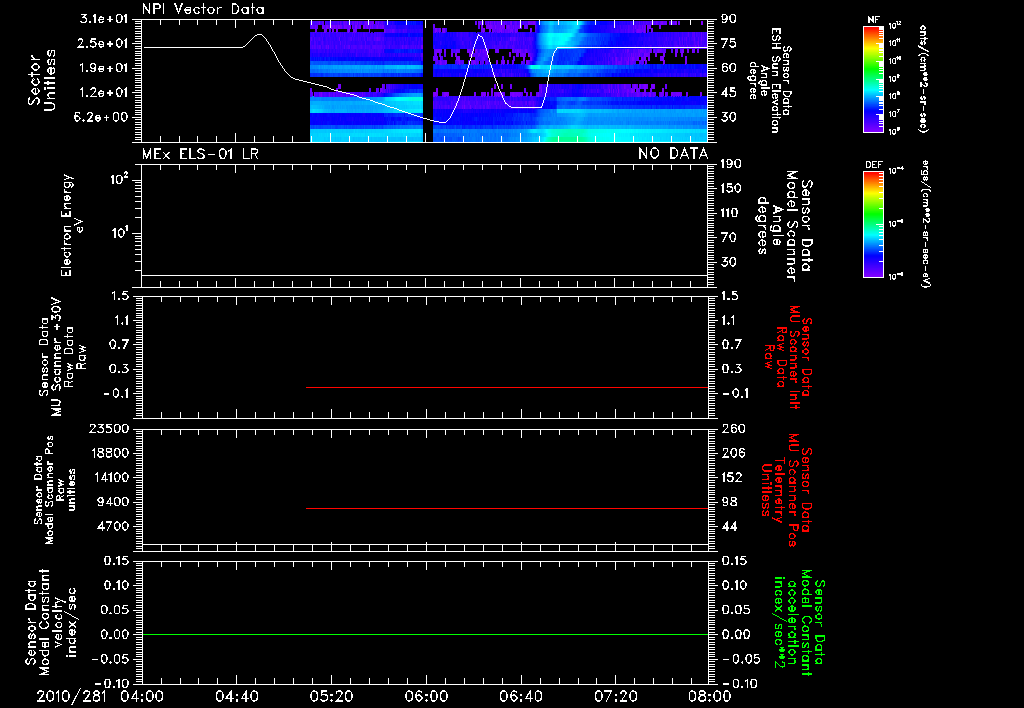Click the "150" scanner angle tick label
Screen dimensions: 1024x708
[732, 189]
